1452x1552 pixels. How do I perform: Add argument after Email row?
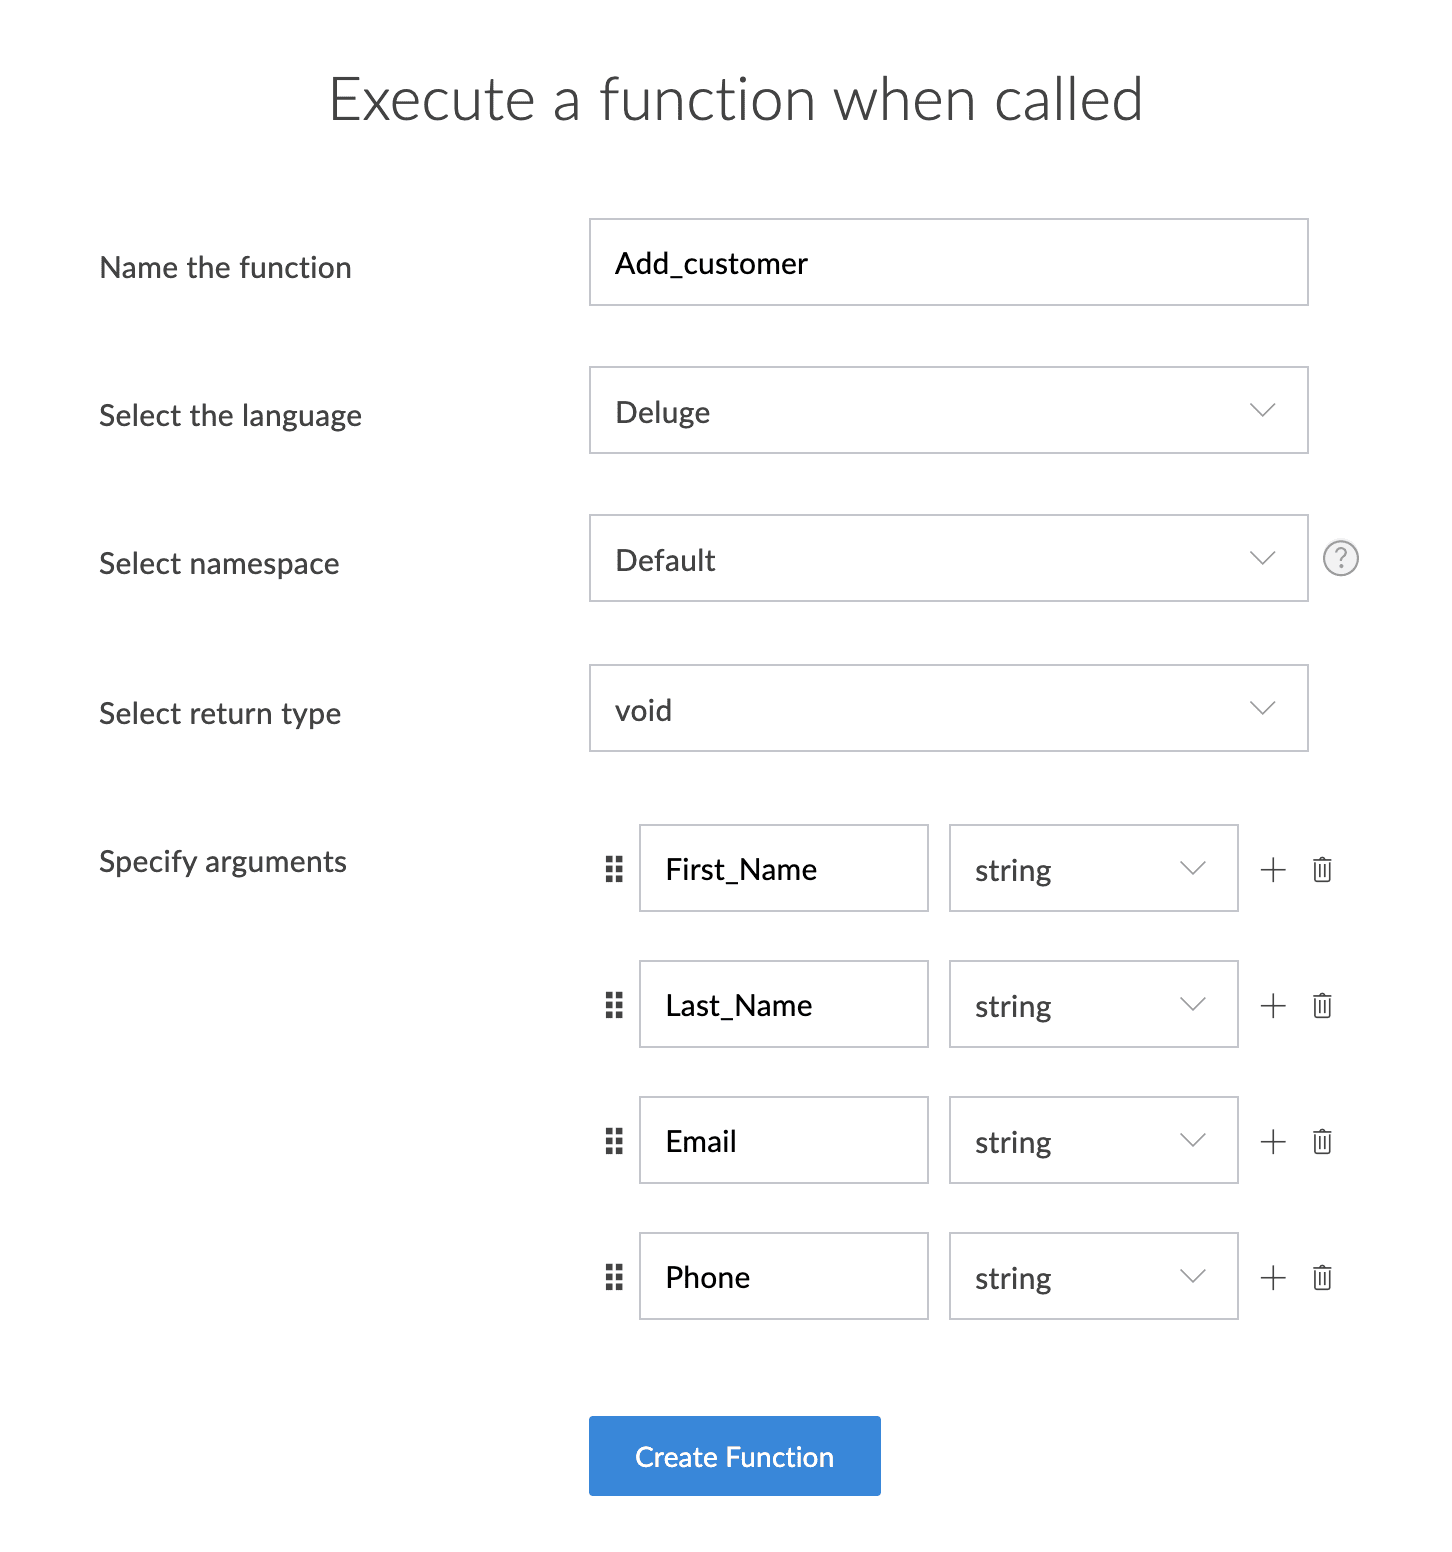click(1273, 1141)
